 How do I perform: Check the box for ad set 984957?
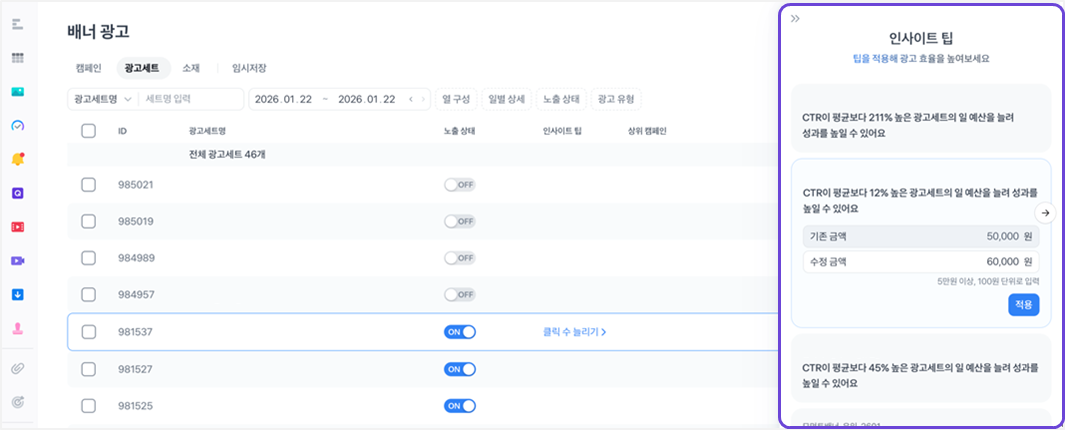(88, 295)
